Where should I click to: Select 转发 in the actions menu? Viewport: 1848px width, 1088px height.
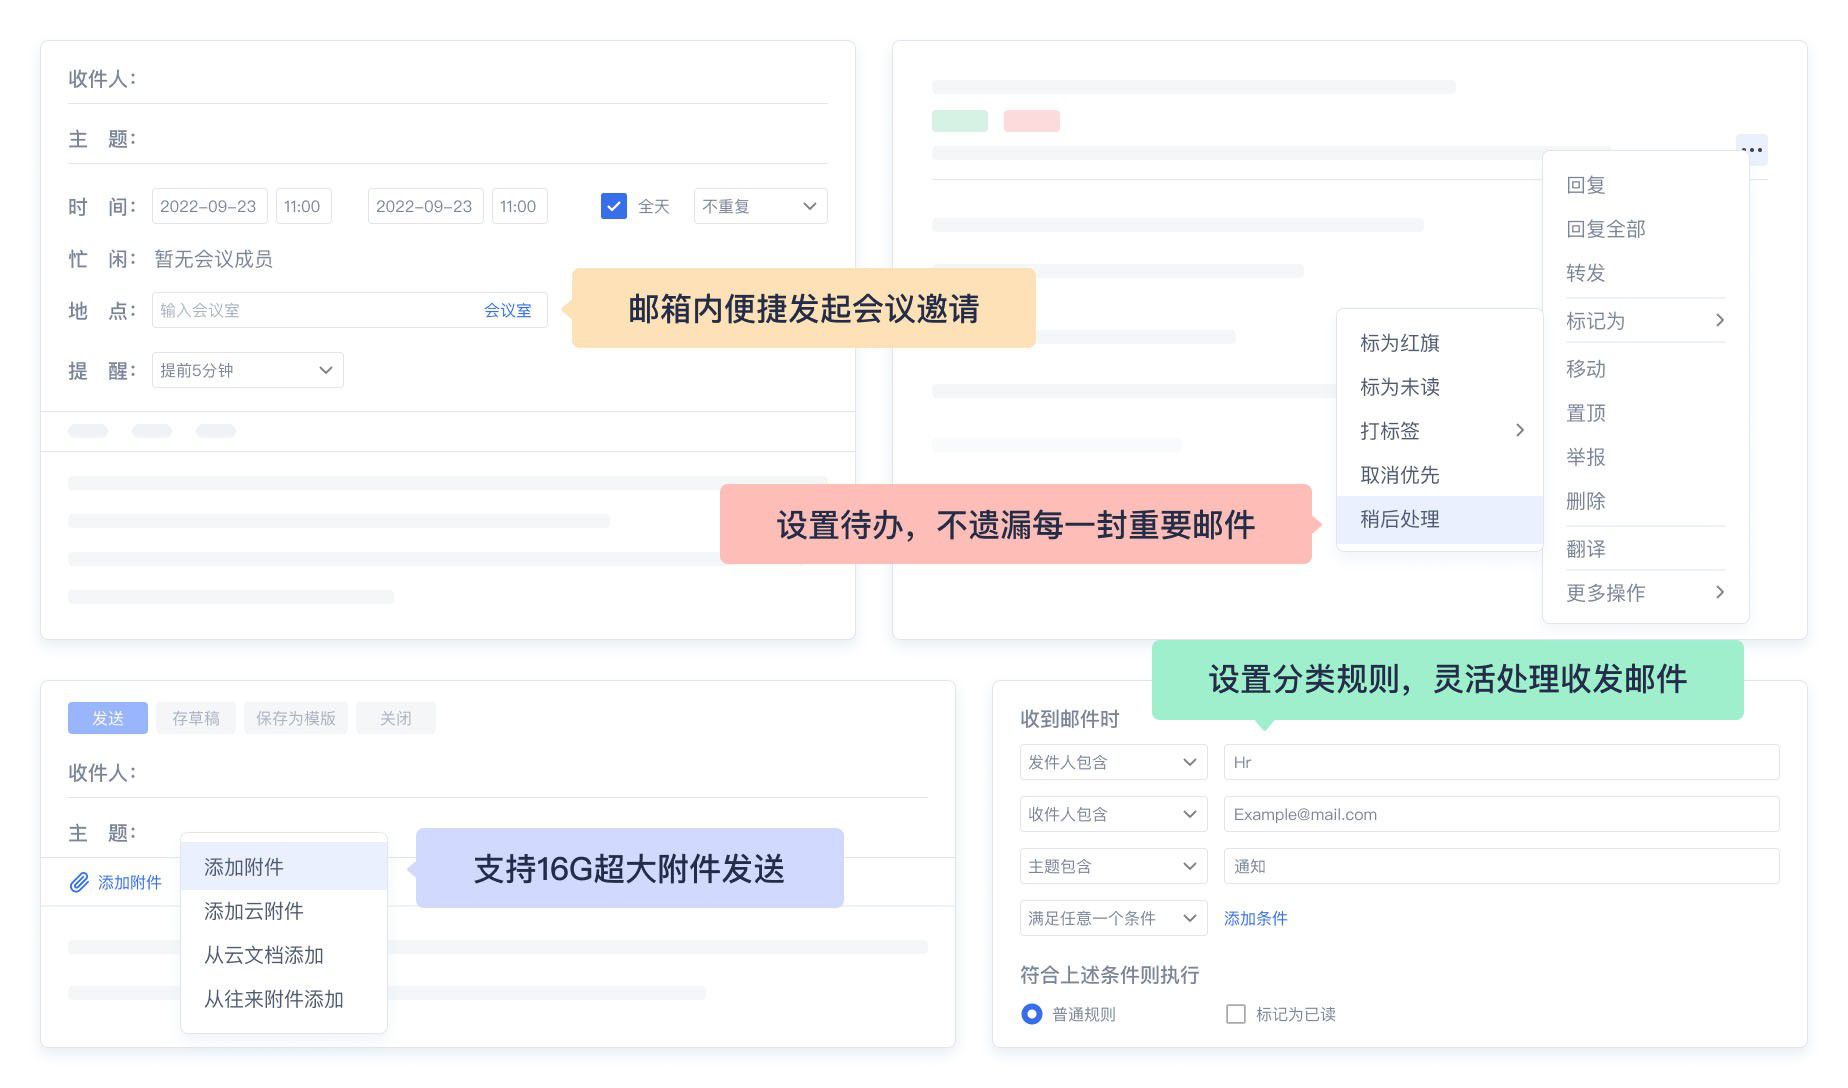click(1584, 273)
